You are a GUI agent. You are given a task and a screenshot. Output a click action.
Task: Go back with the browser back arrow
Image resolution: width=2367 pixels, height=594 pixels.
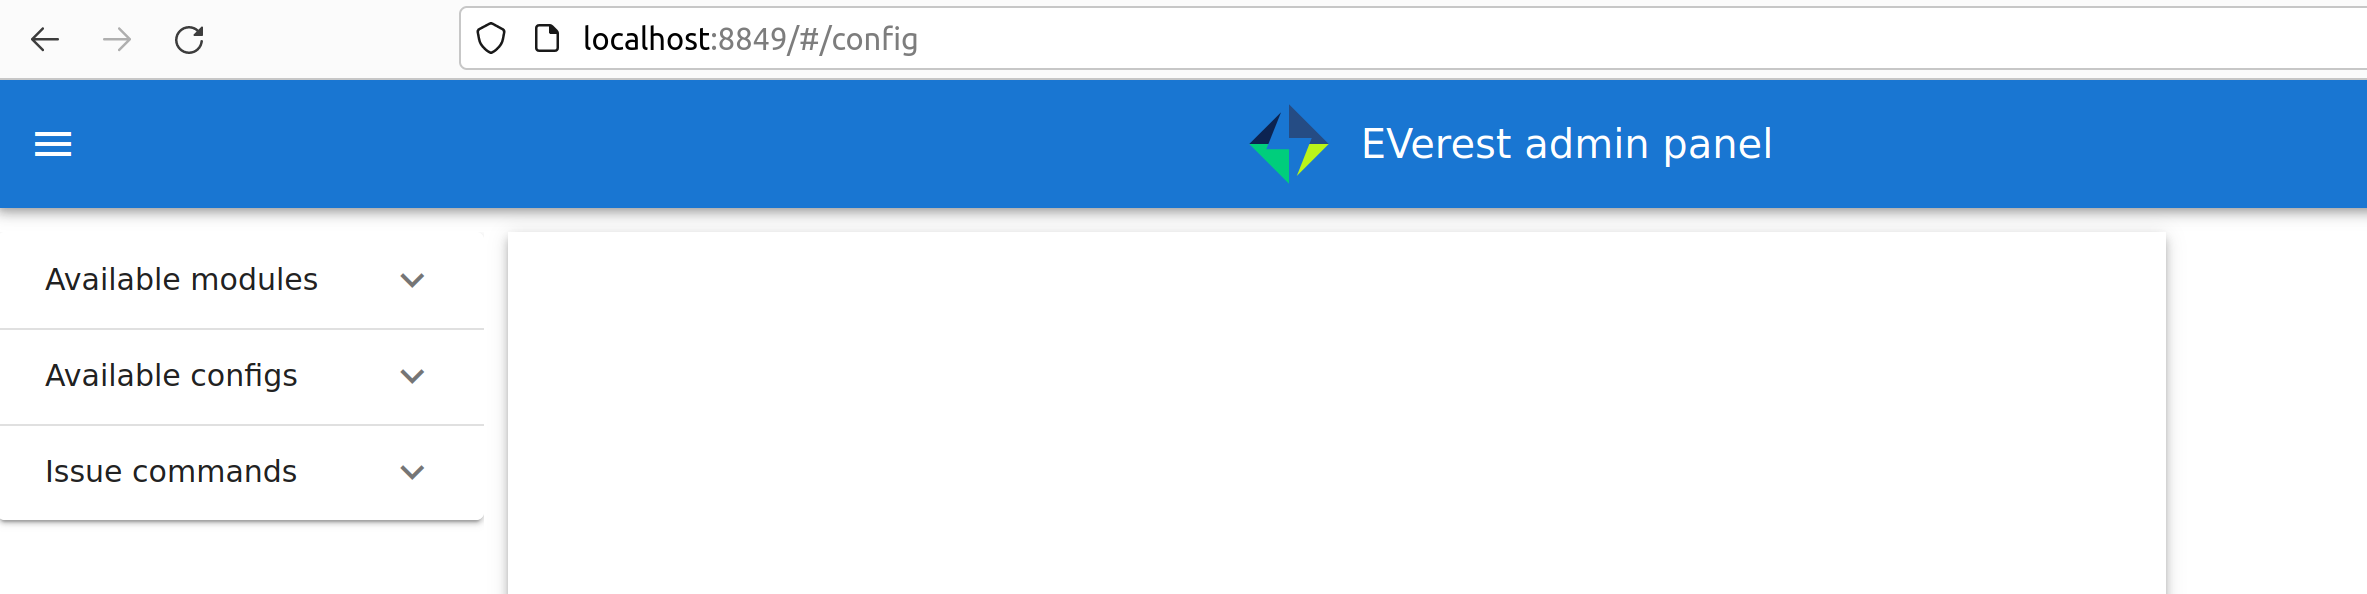45,40
